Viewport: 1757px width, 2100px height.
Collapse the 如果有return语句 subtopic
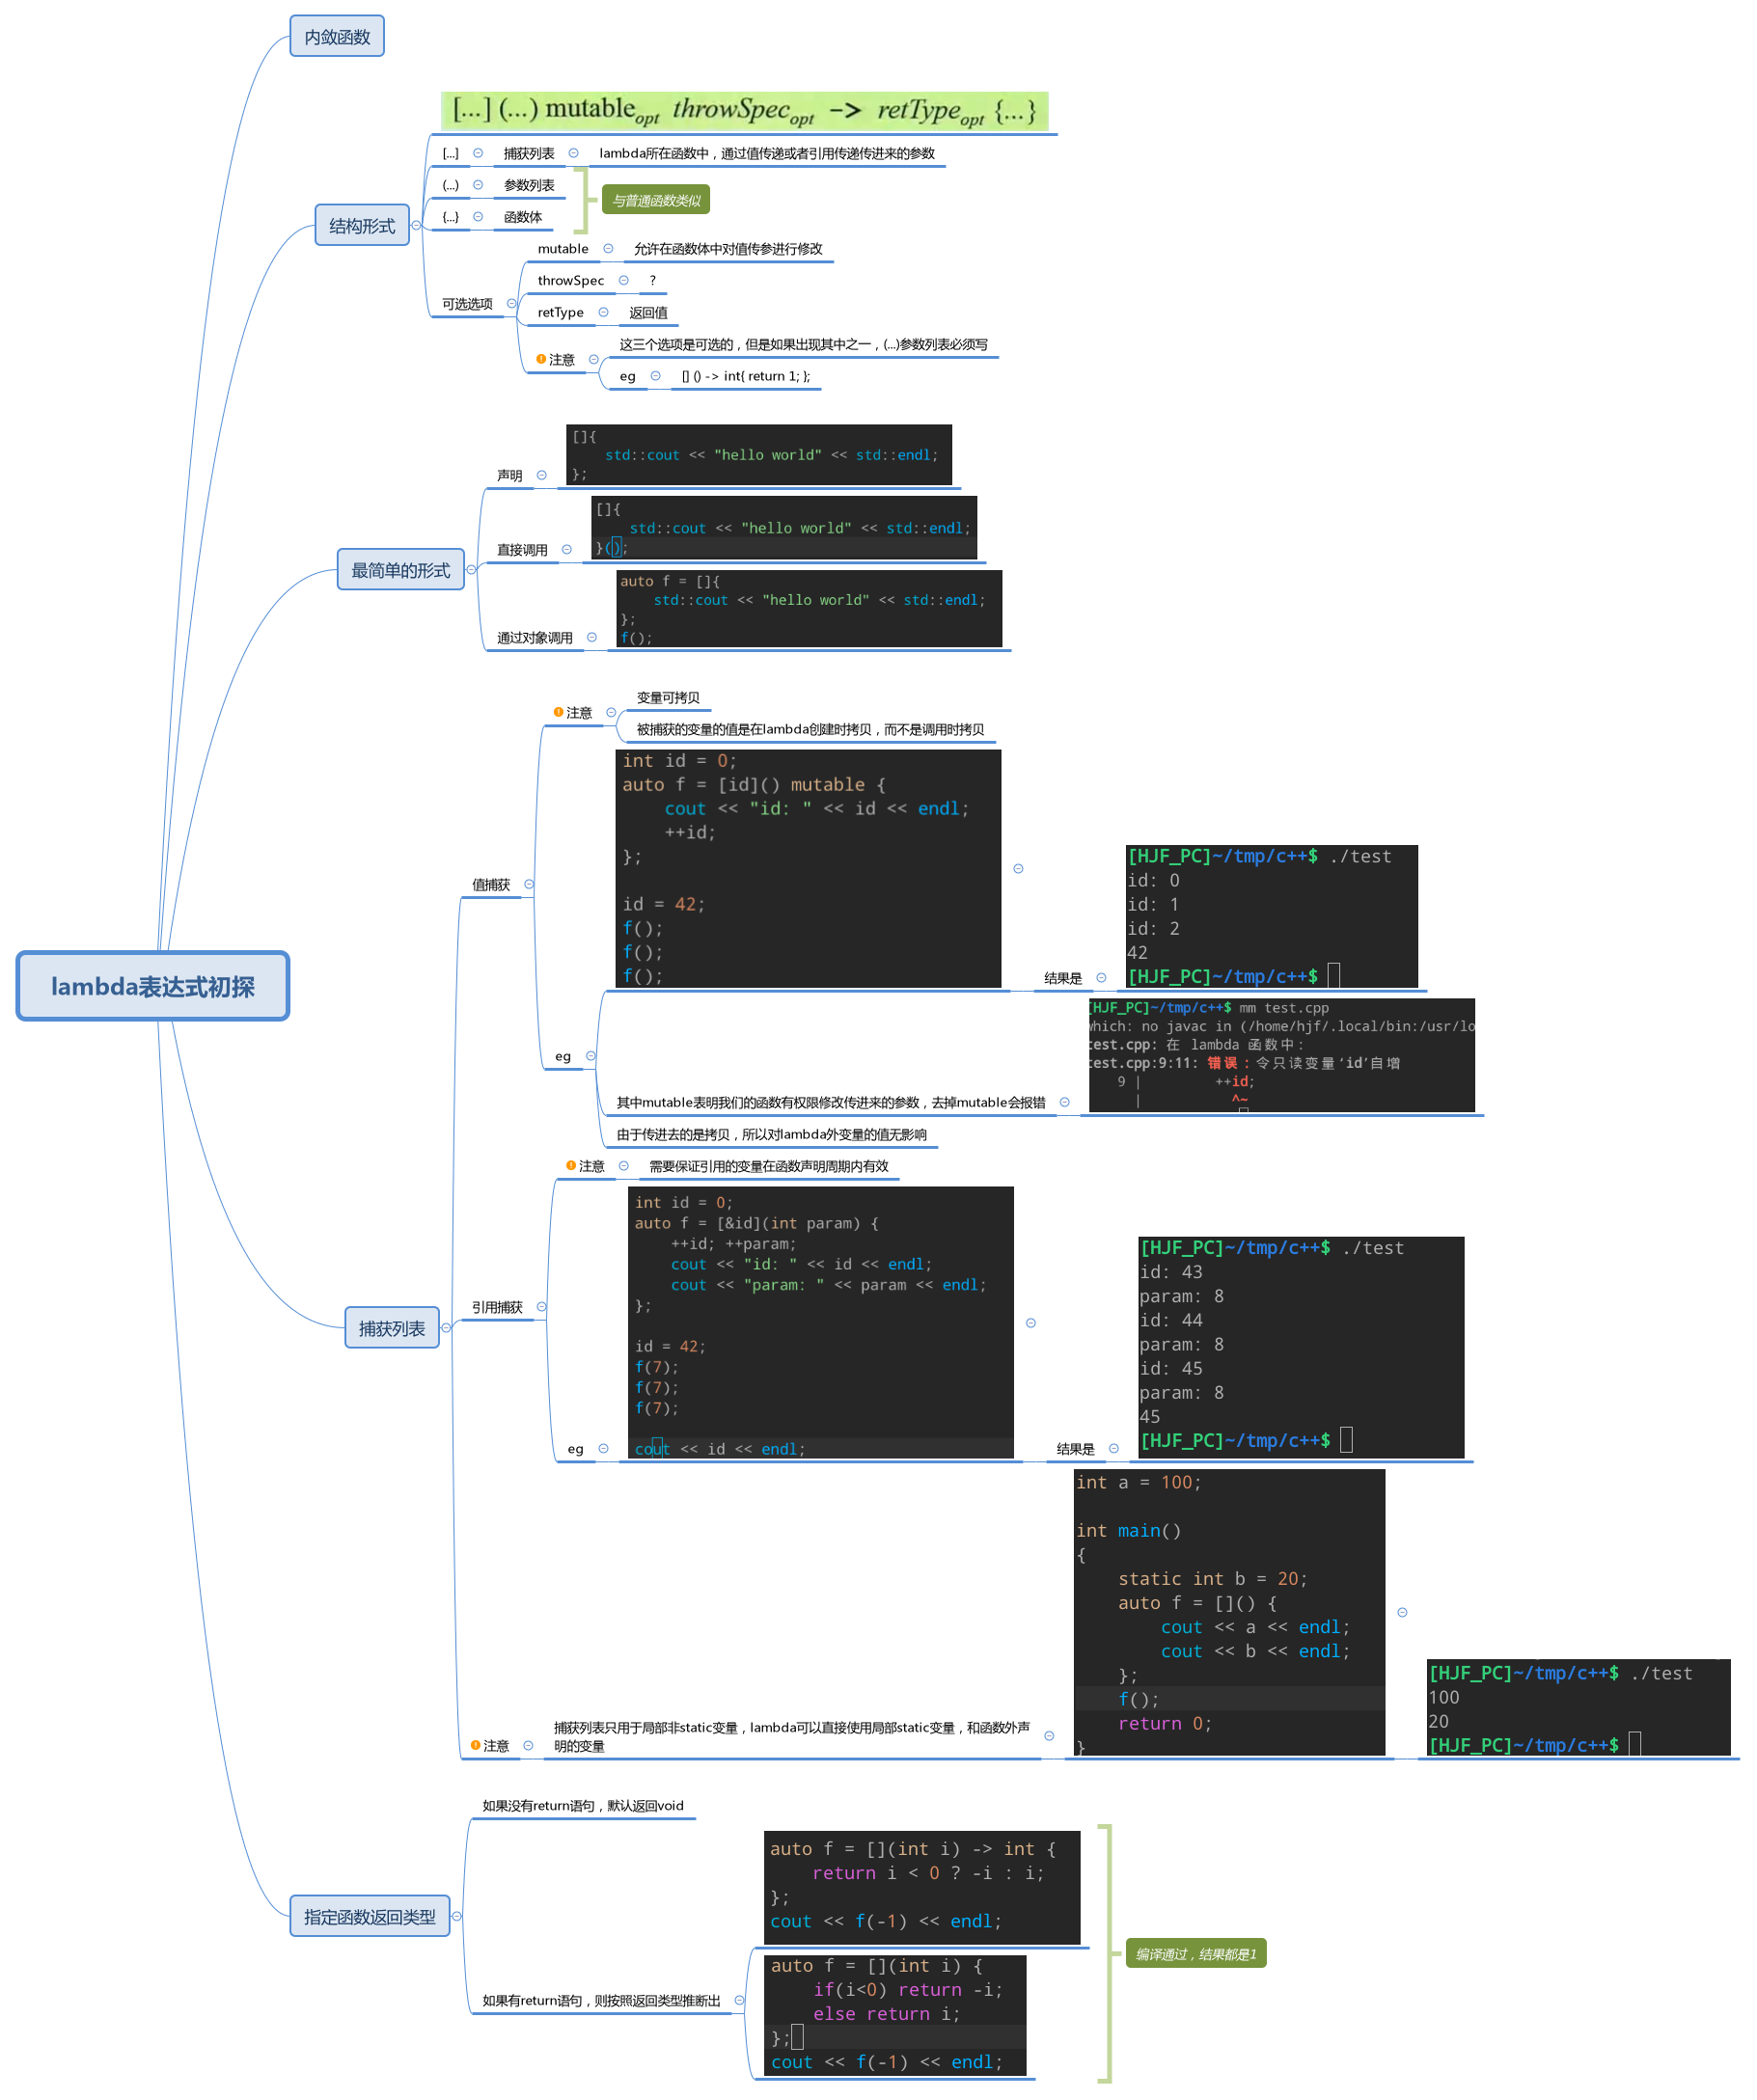740,2000
